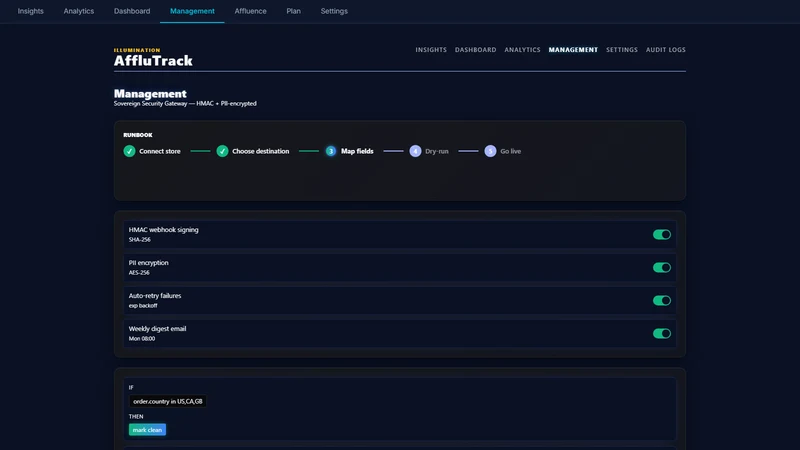Click ANALYTICS in the AffluTrack header nav
Viewport: 800px width, 450px height.
[x=522, y=50]
